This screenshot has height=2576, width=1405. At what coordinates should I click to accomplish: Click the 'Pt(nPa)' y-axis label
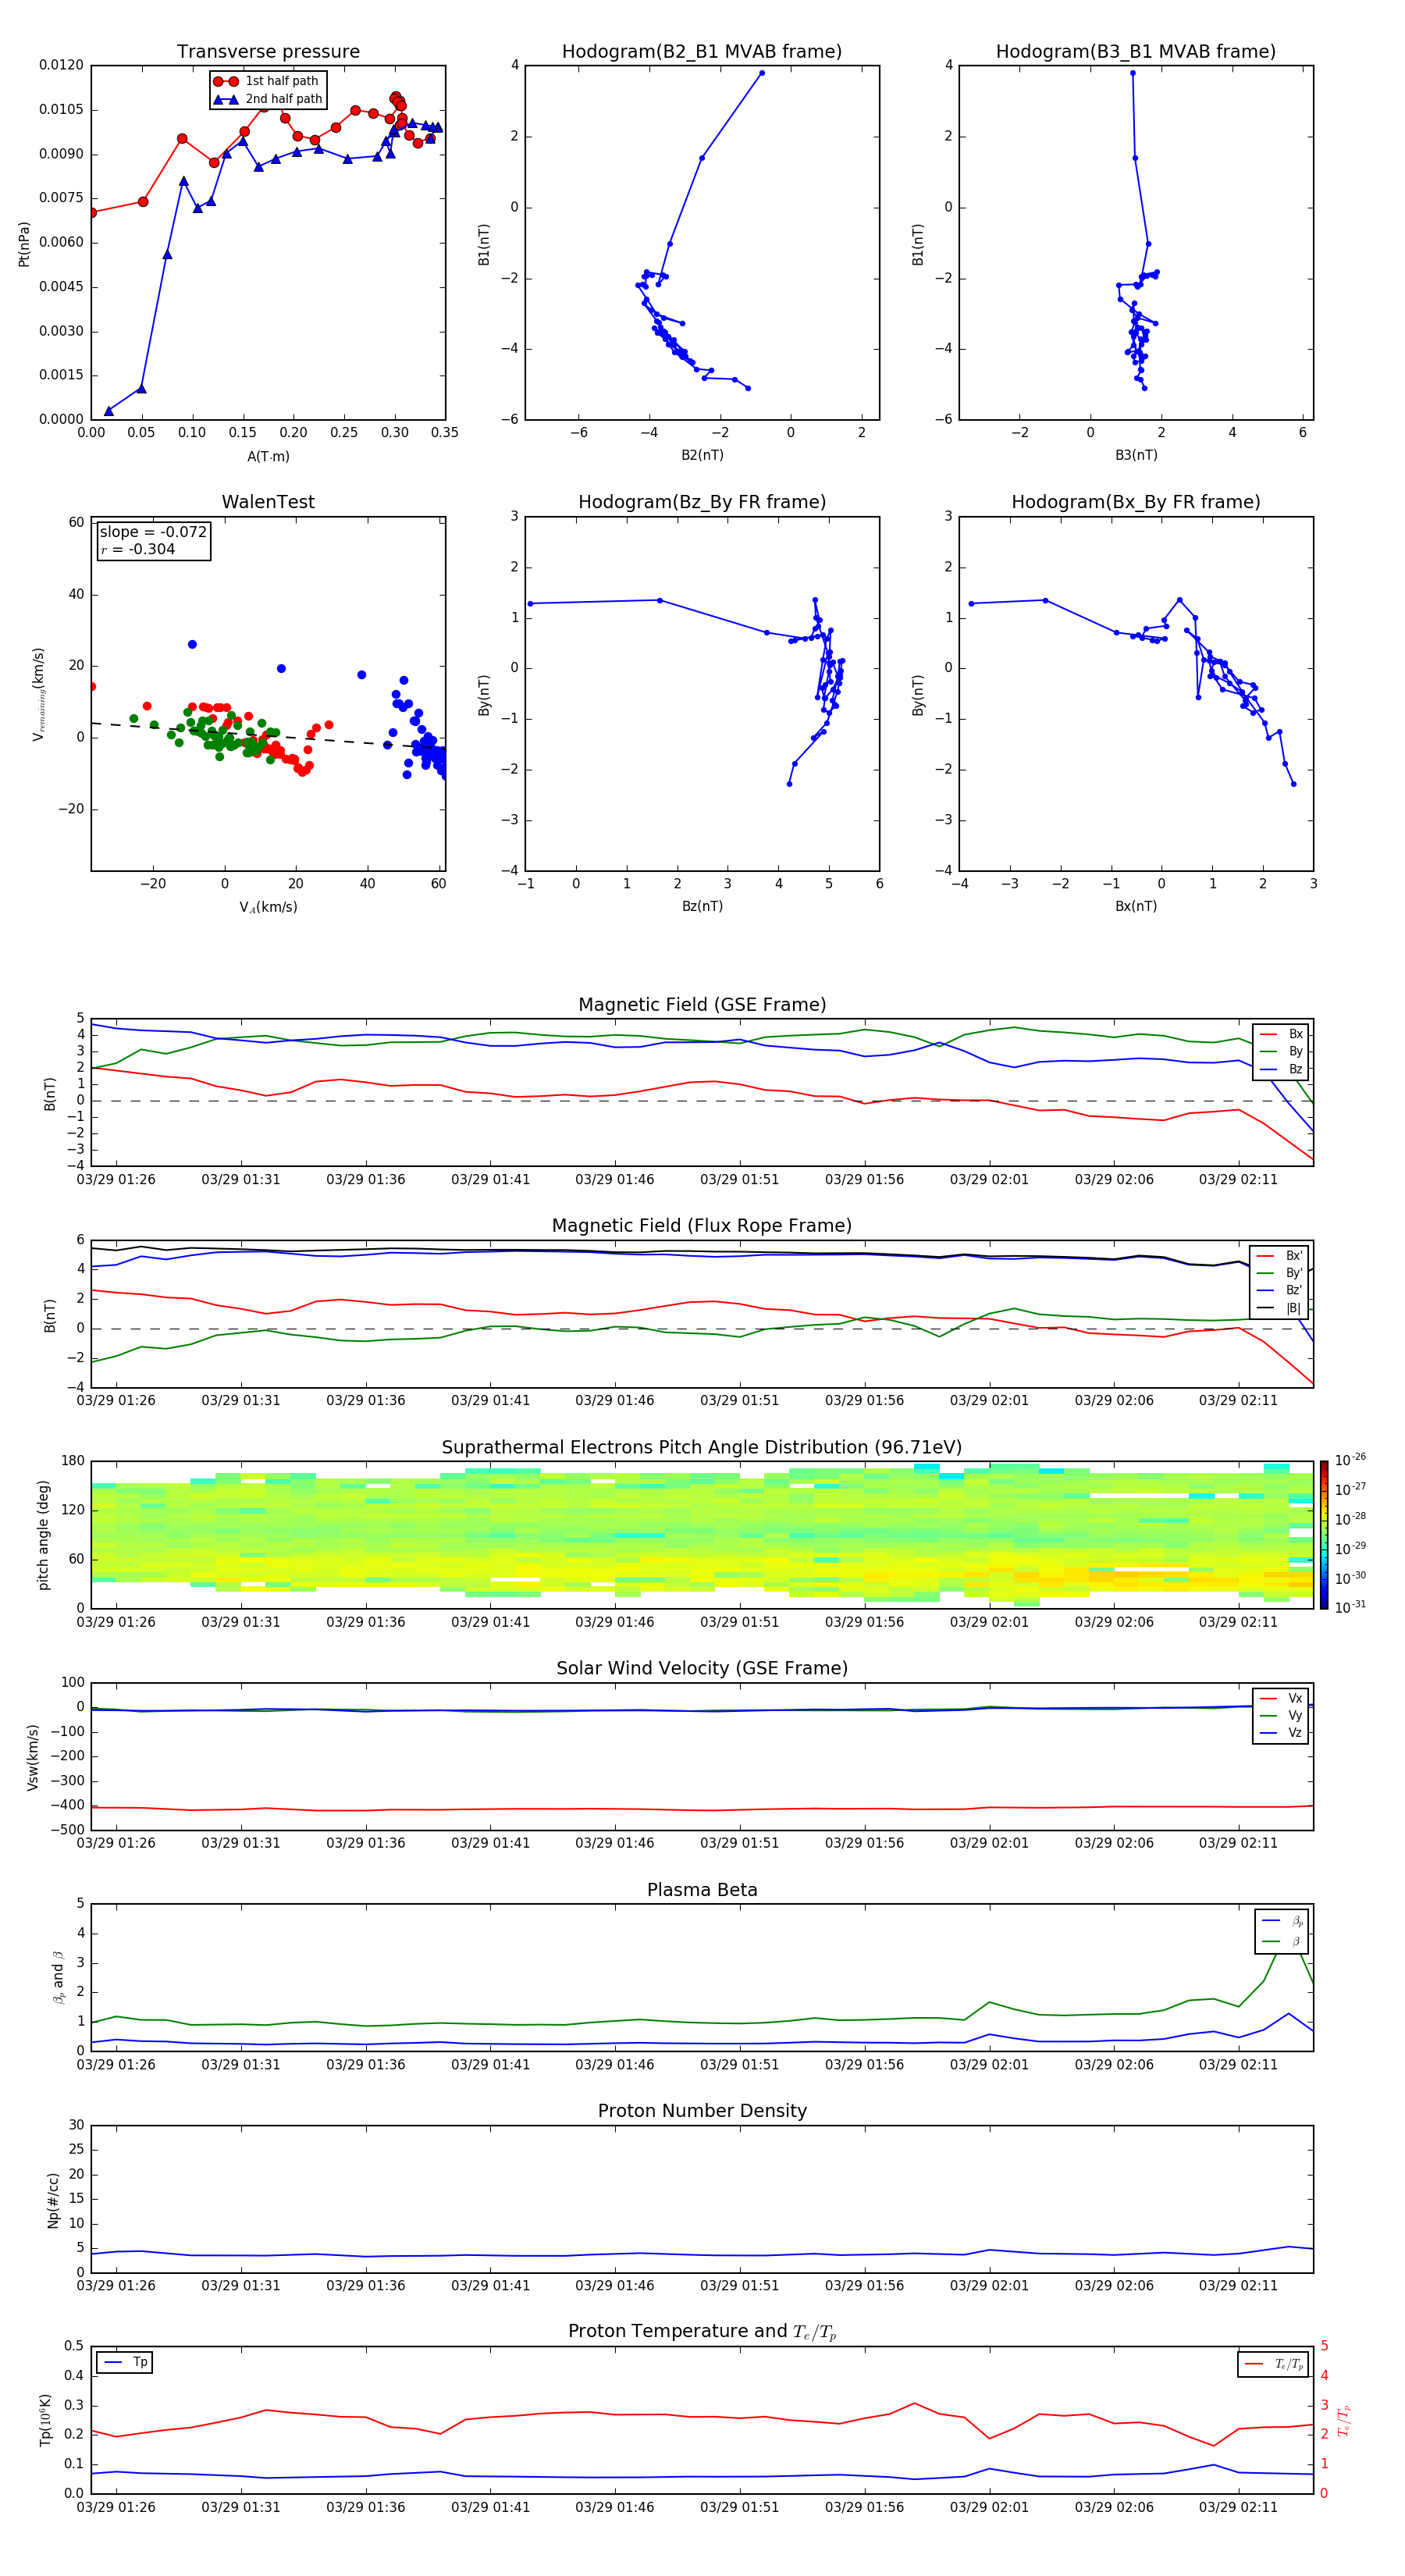click(24, 243)
